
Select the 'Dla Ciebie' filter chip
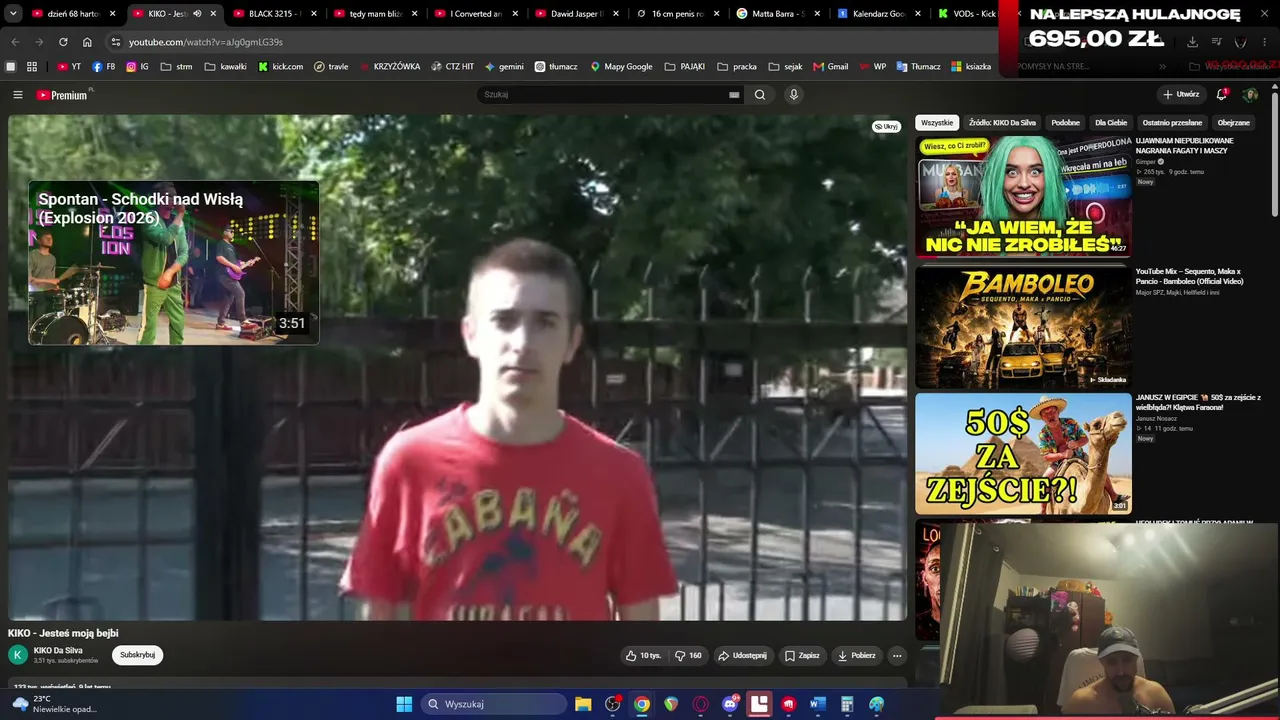pos(1111,123)
